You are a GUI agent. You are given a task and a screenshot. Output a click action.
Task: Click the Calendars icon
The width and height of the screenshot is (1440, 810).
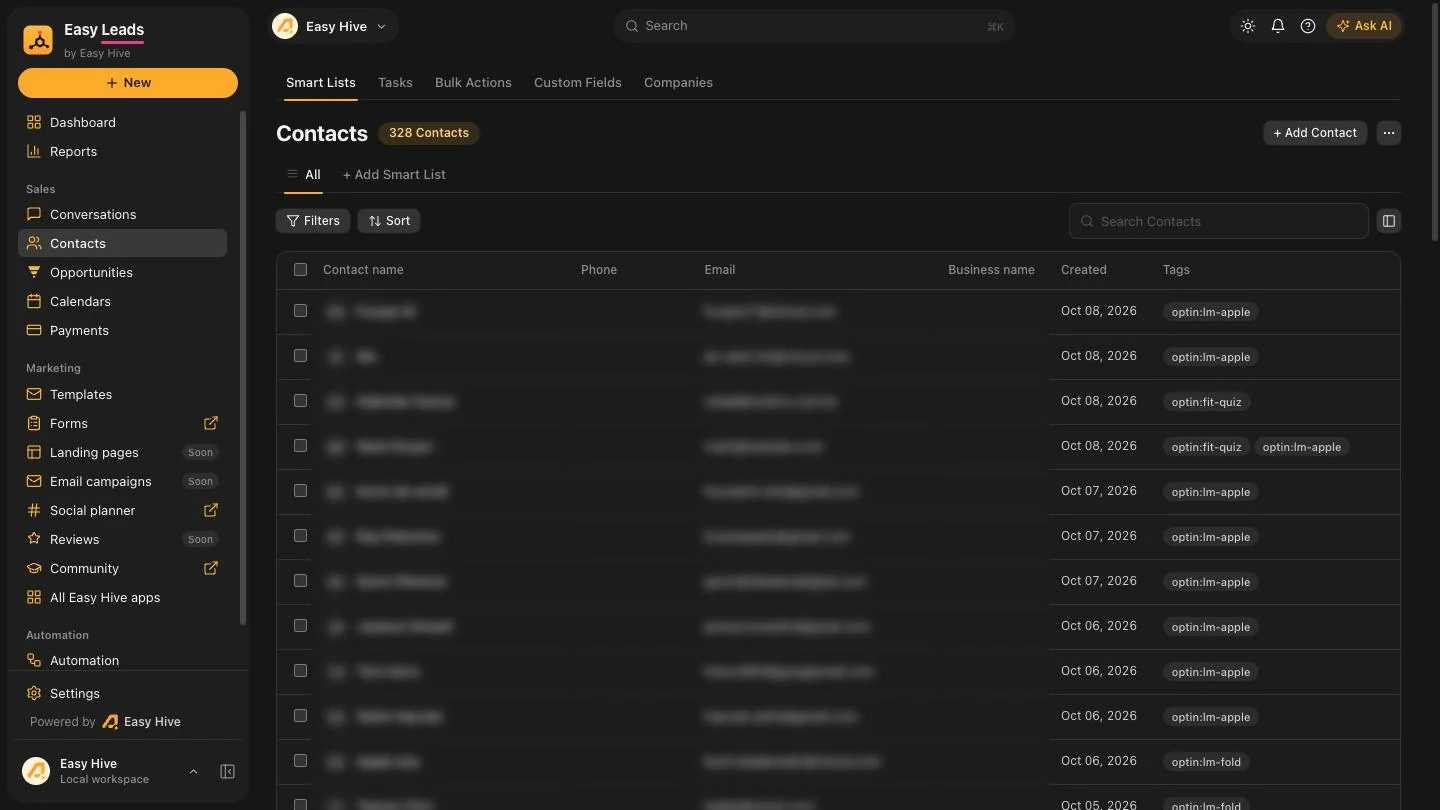click(34, 301)
